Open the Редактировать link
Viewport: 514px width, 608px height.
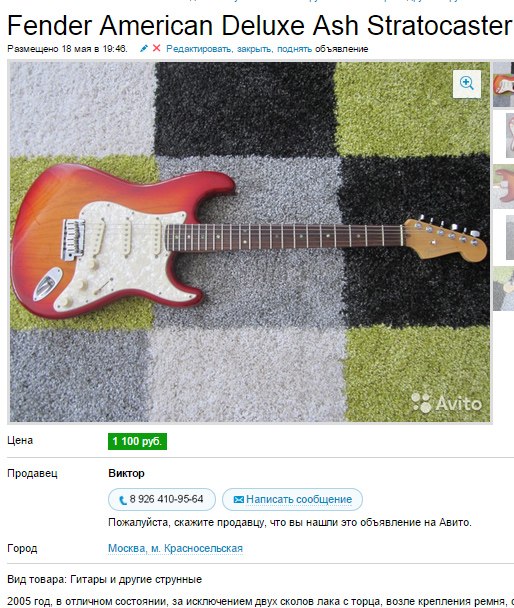(199, 49)
